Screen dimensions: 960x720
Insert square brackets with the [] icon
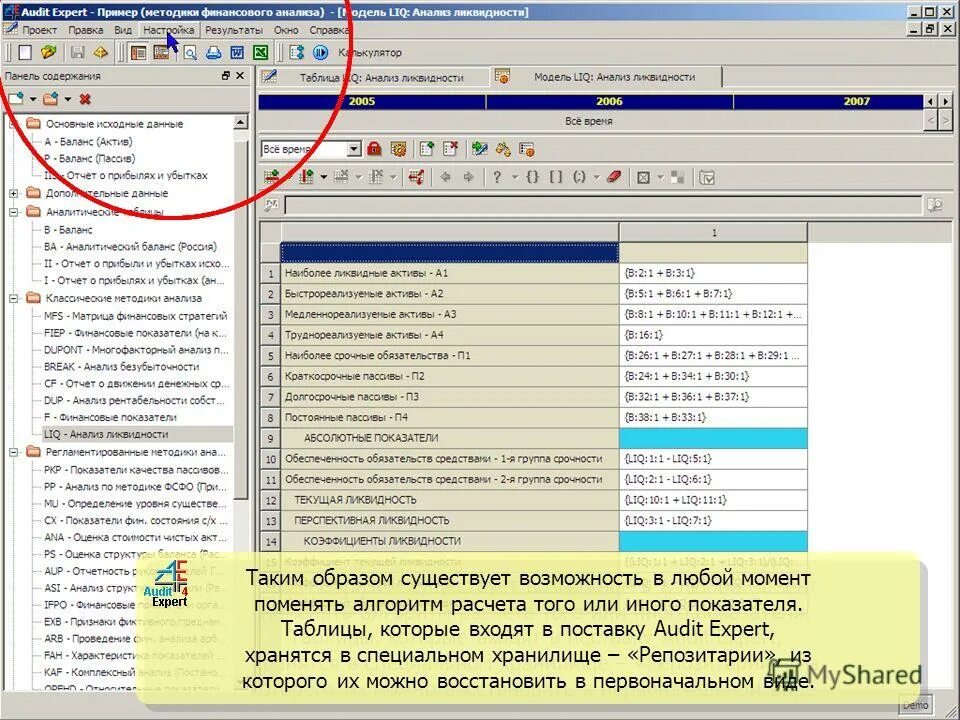point(555,178)
